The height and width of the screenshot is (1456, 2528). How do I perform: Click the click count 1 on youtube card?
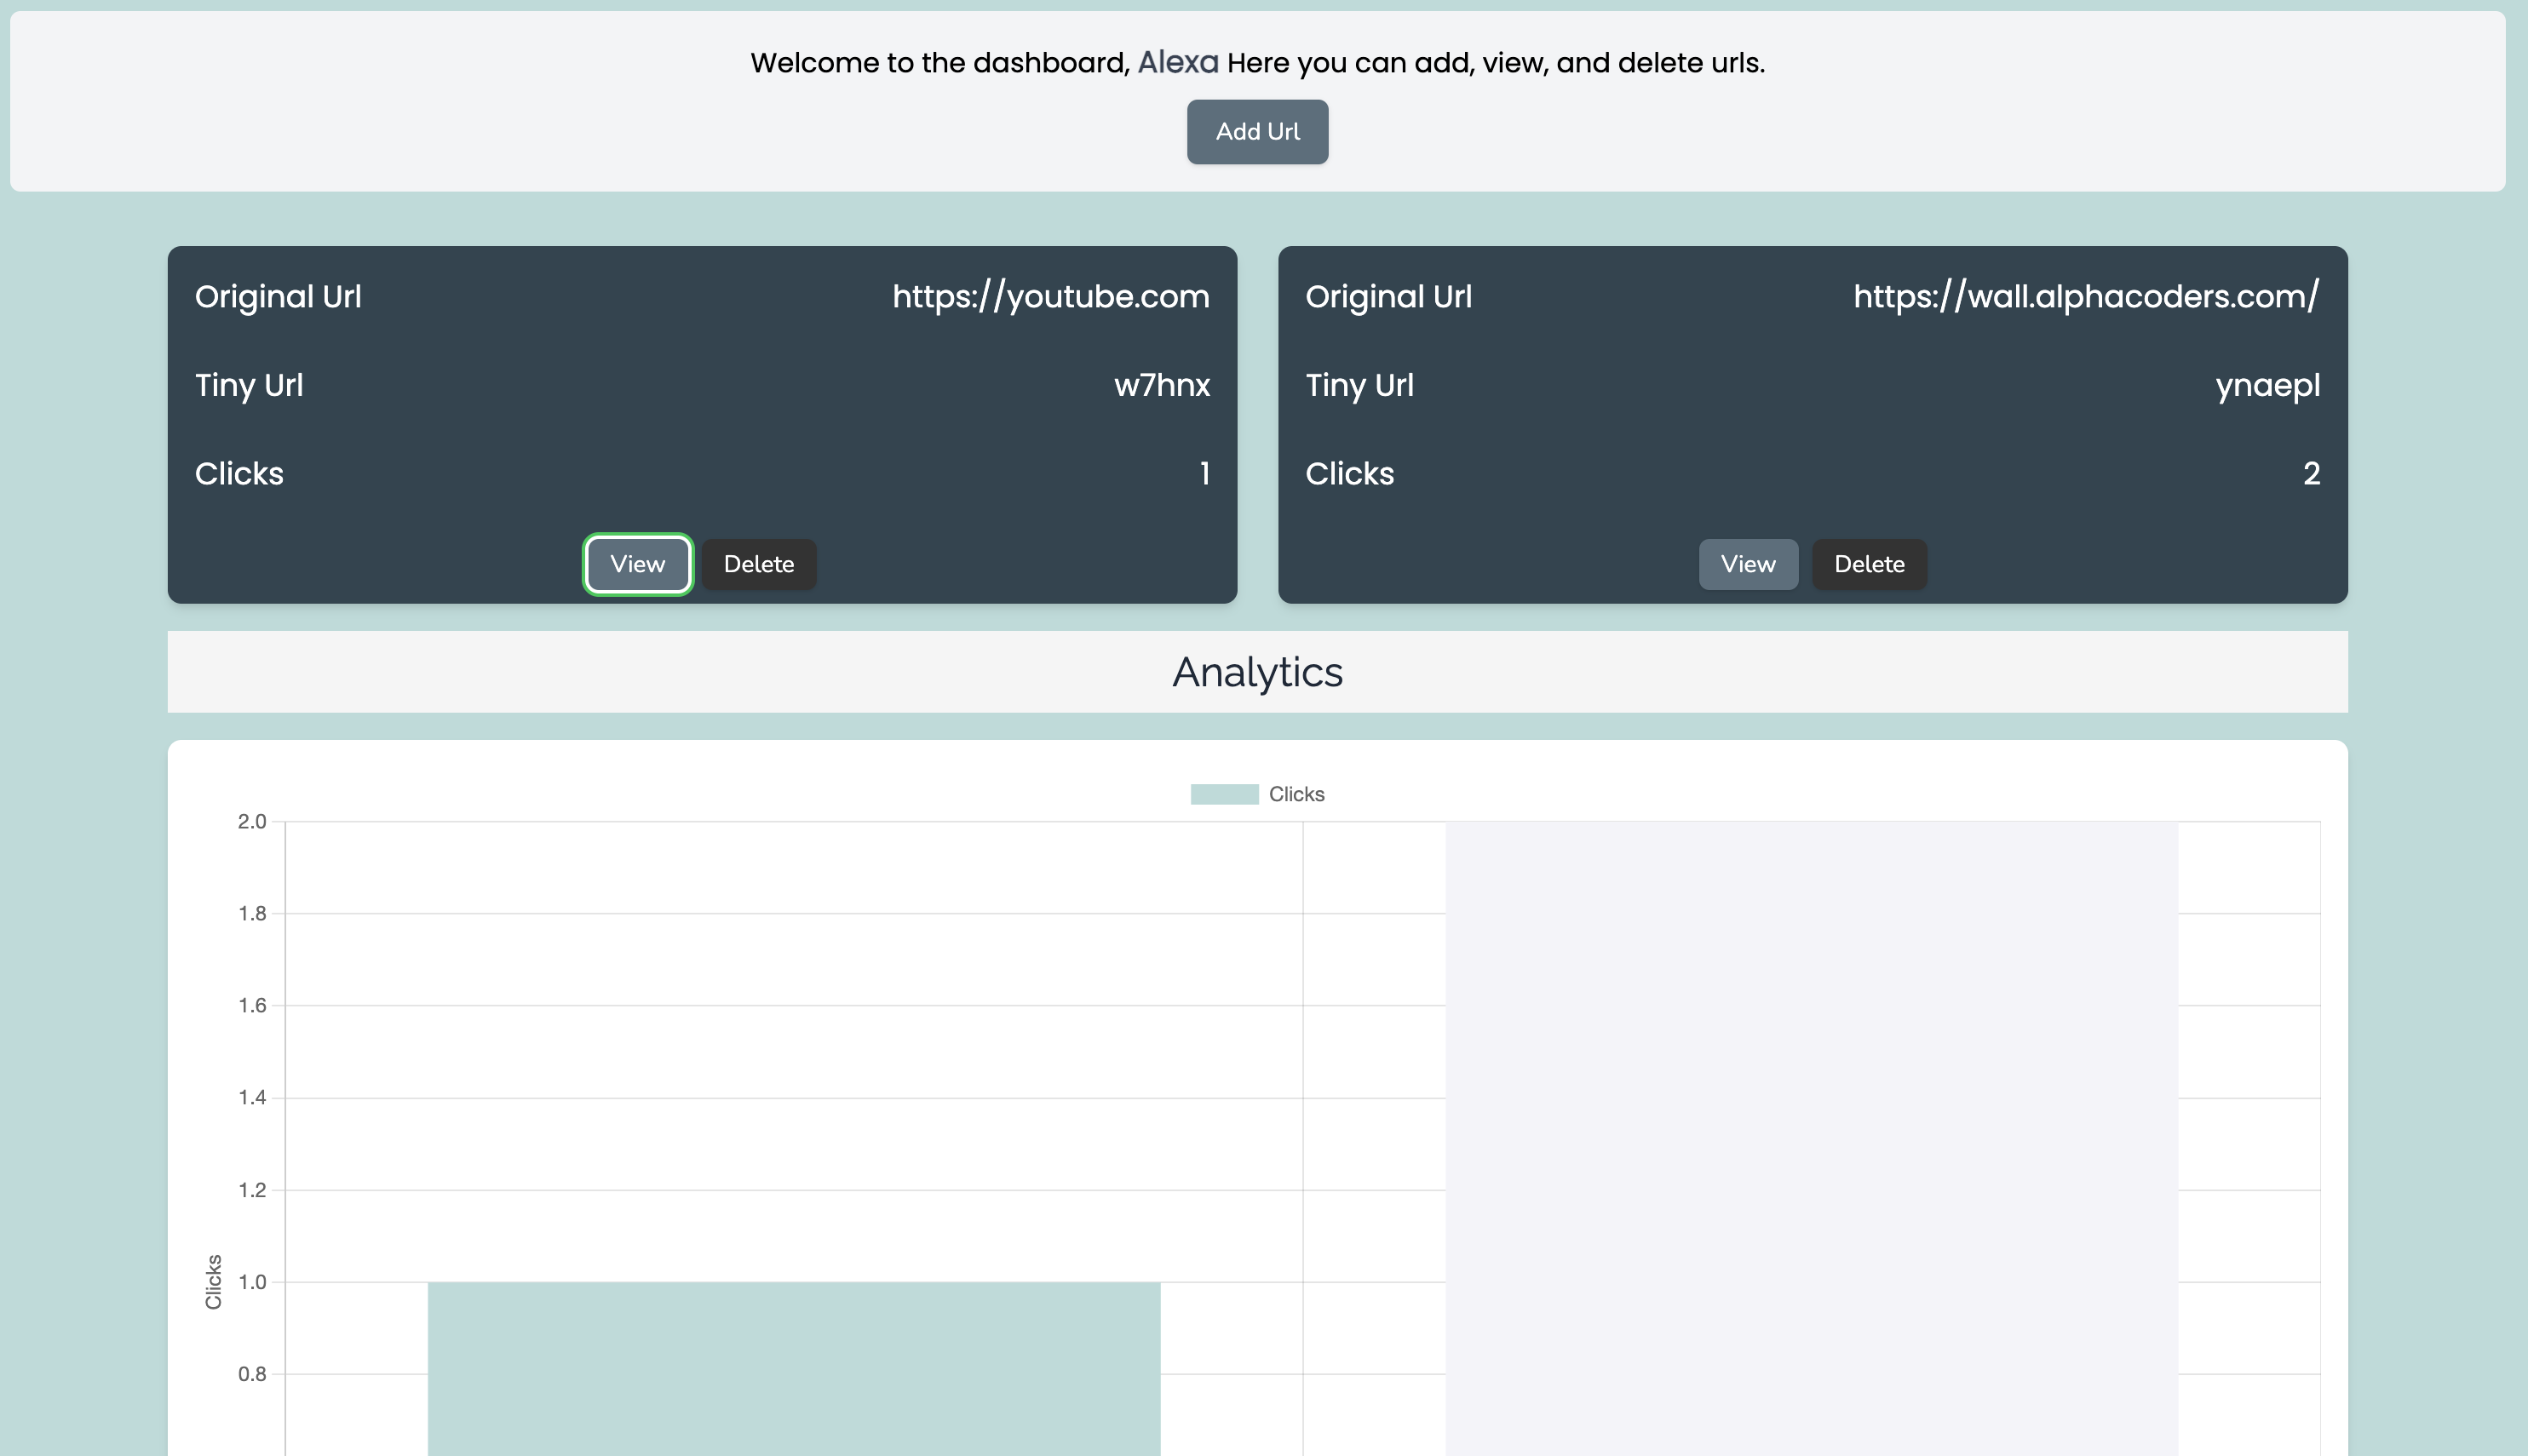click(x=1205, y=473)
